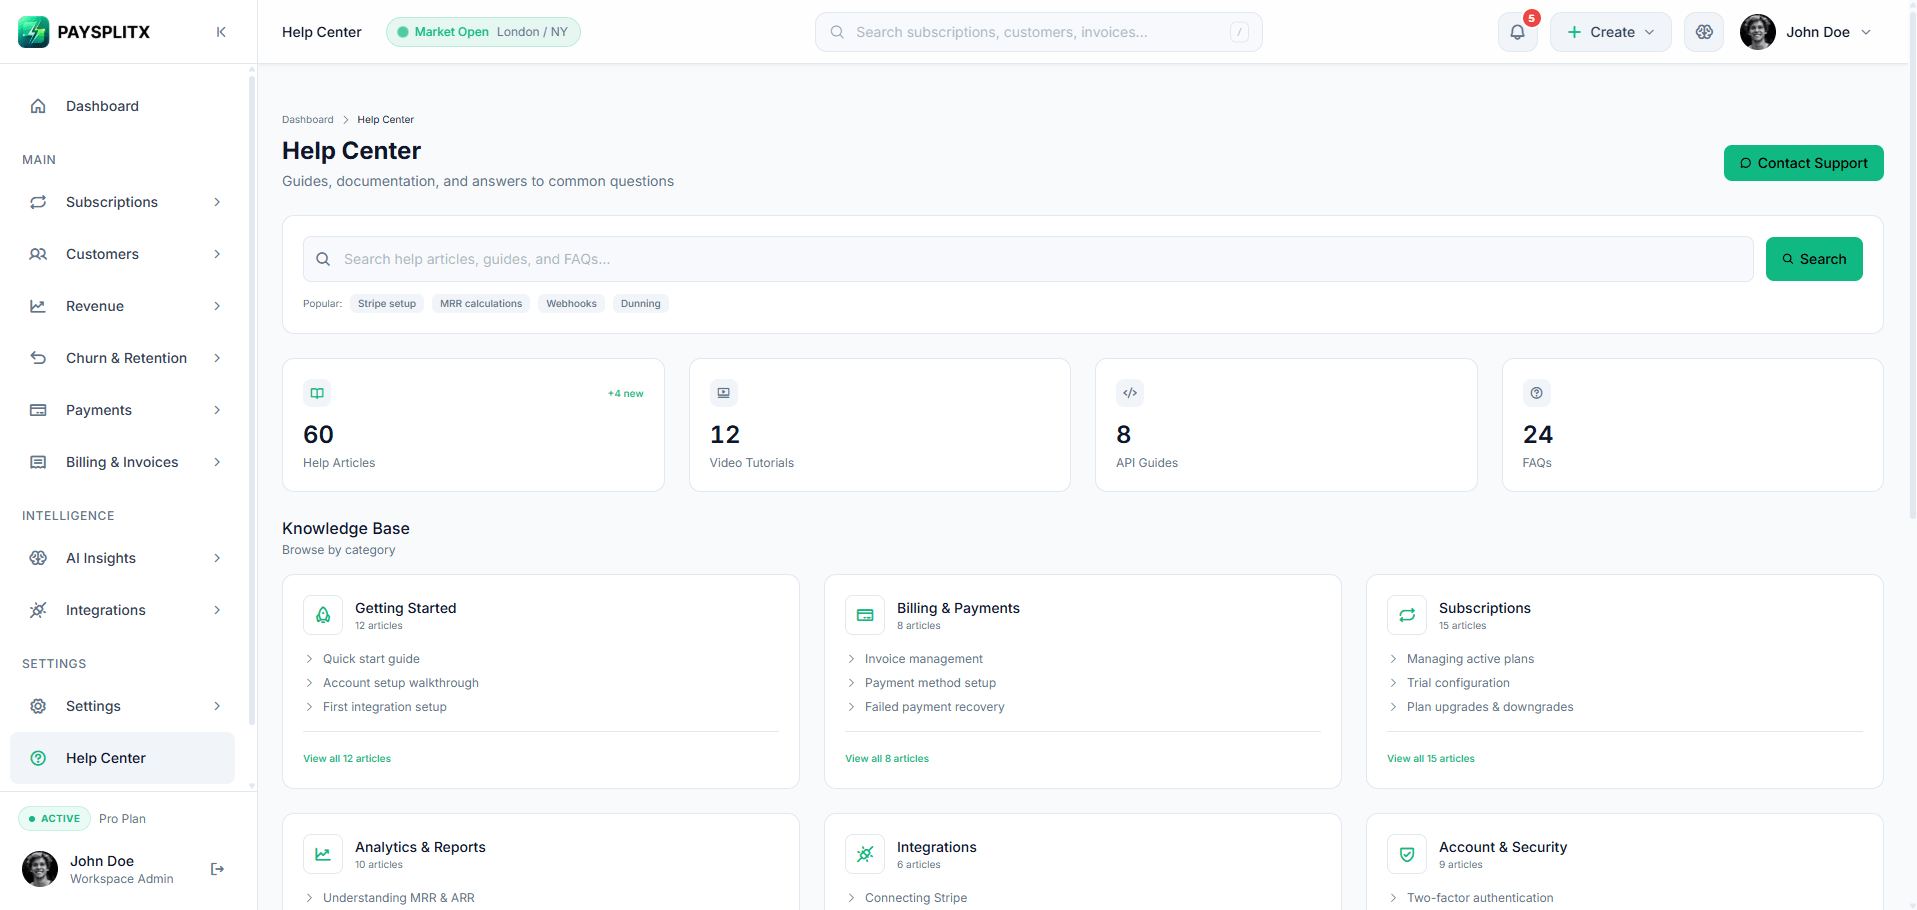This screenshot has width=1917, height=910.
Task: Click the Dashboard breadcrumb link
Action: 308,119
